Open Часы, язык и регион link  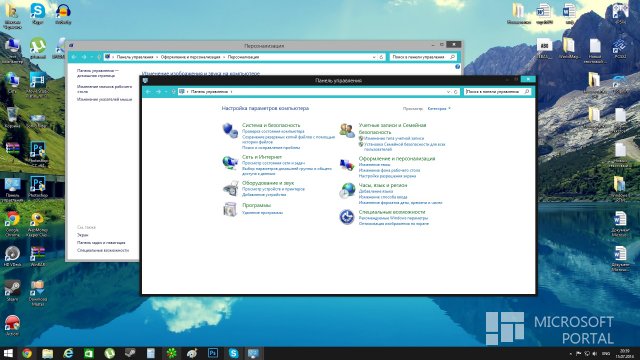pos(382,185)
